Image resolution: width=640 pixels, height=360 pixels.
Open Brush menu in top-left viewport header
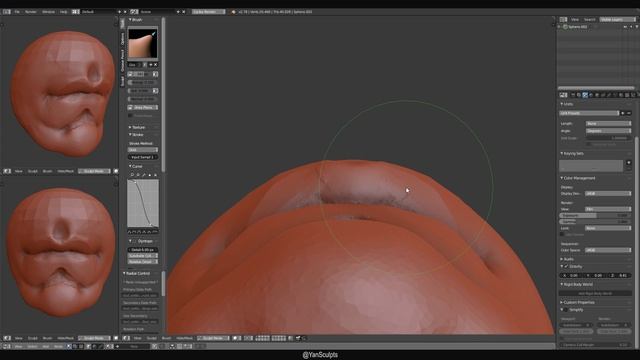tap(47, 171)
